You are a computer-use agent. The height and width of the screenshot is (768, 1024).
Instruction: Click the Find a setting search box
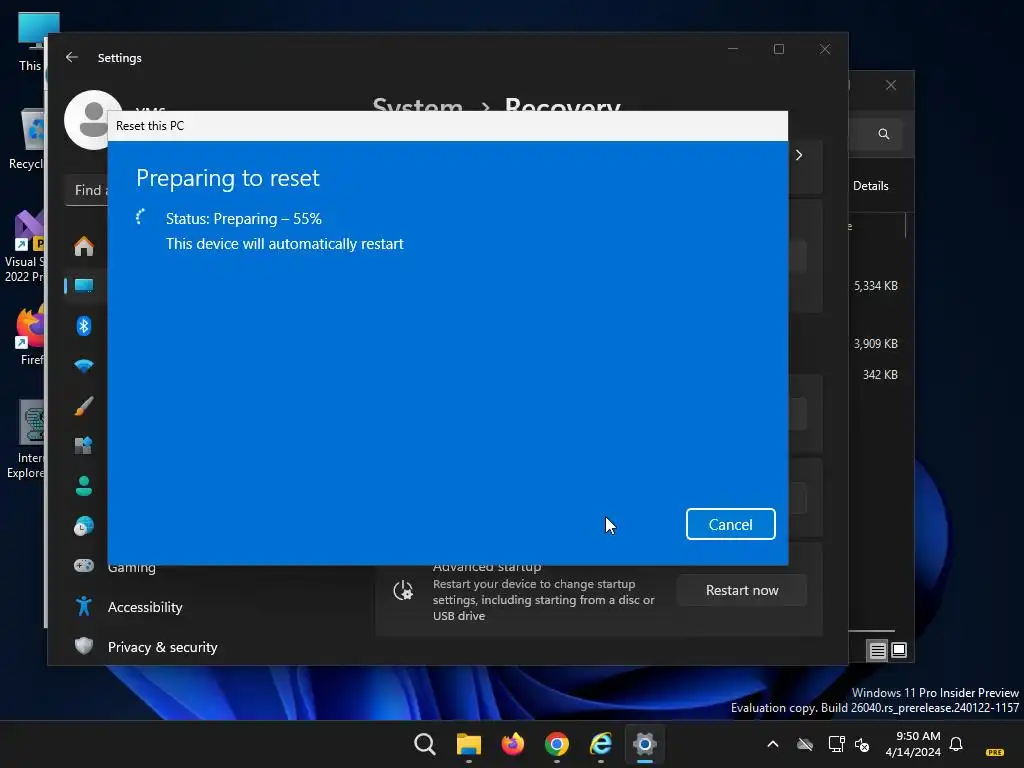tap(88, 190)
